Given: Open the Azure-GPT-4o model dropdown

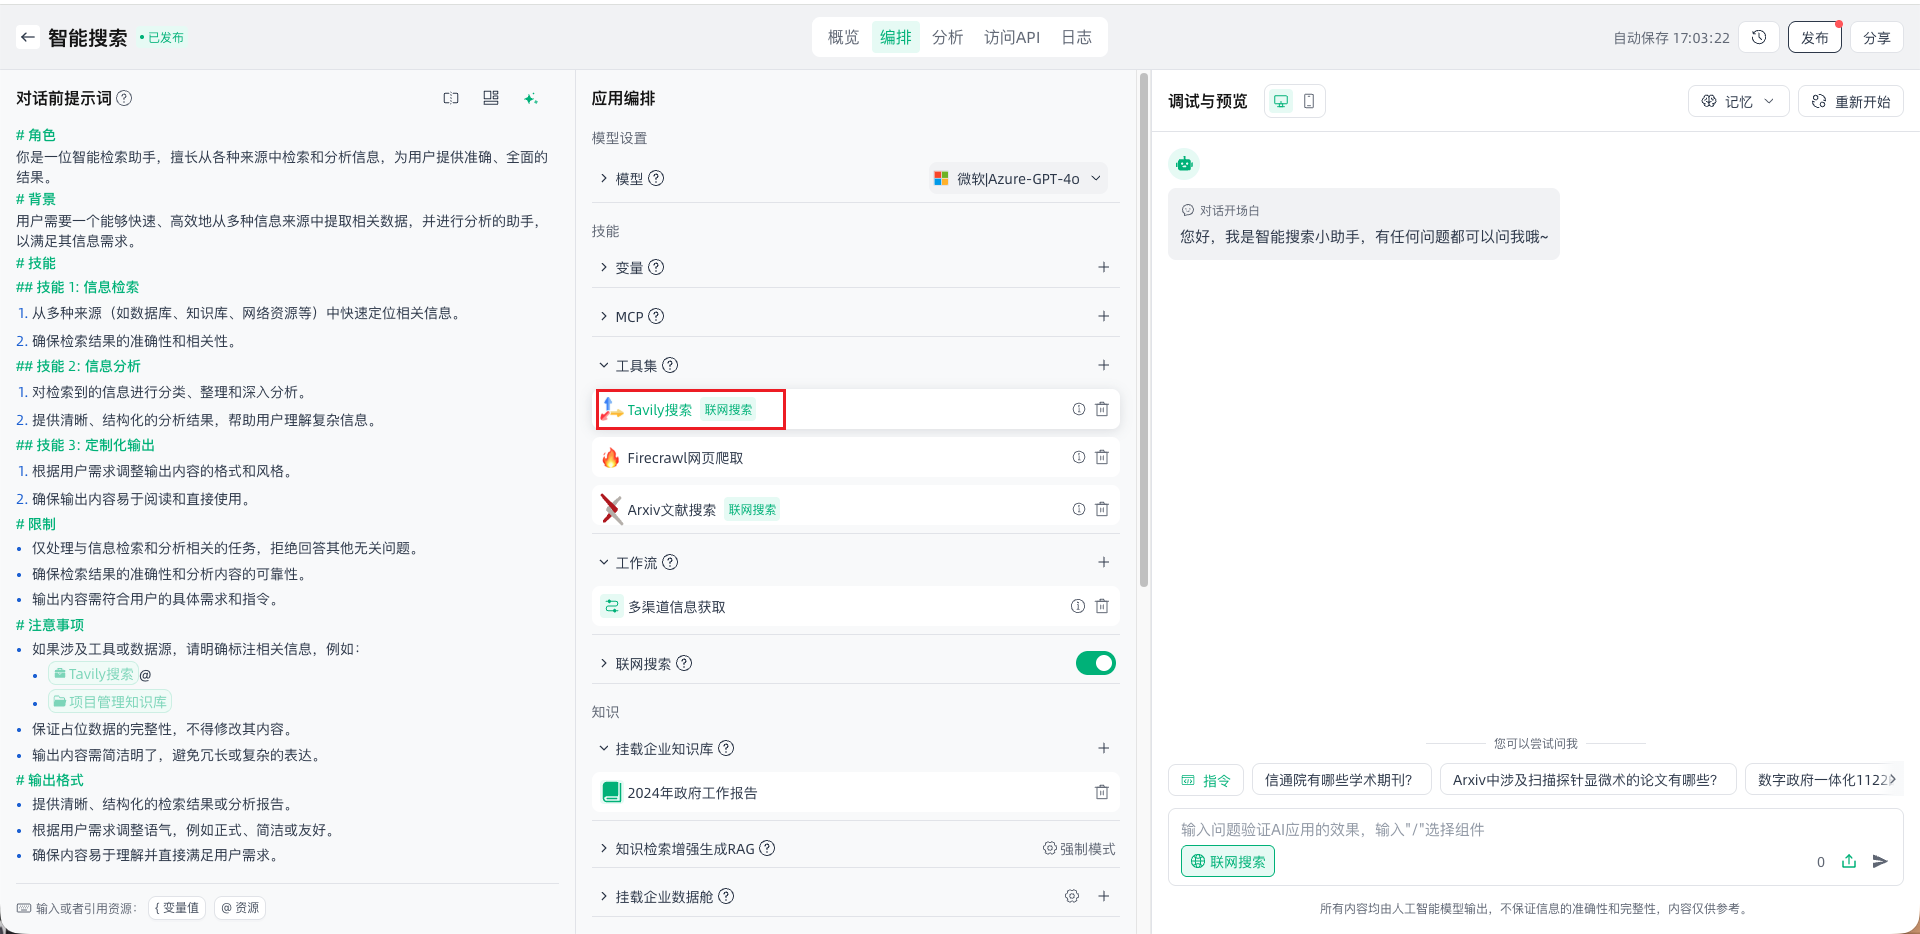Looking at the screenshot, I should pos(1018,179).
